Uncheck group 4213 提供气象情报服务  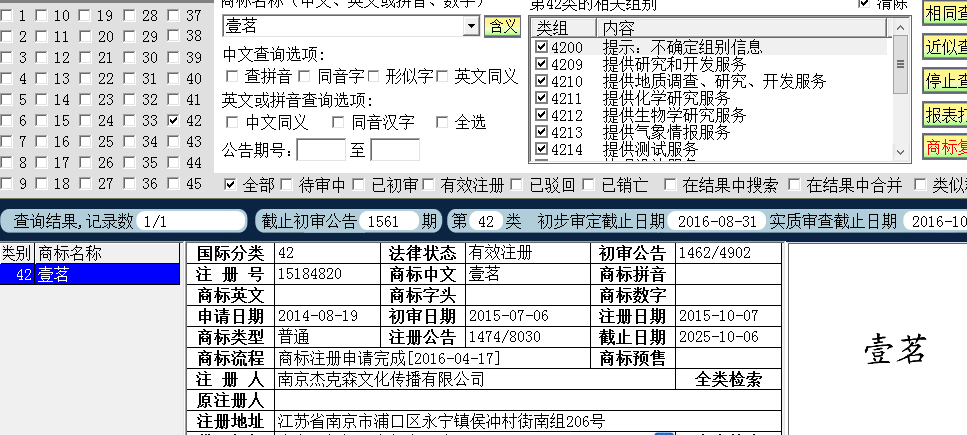pos(541,131)
